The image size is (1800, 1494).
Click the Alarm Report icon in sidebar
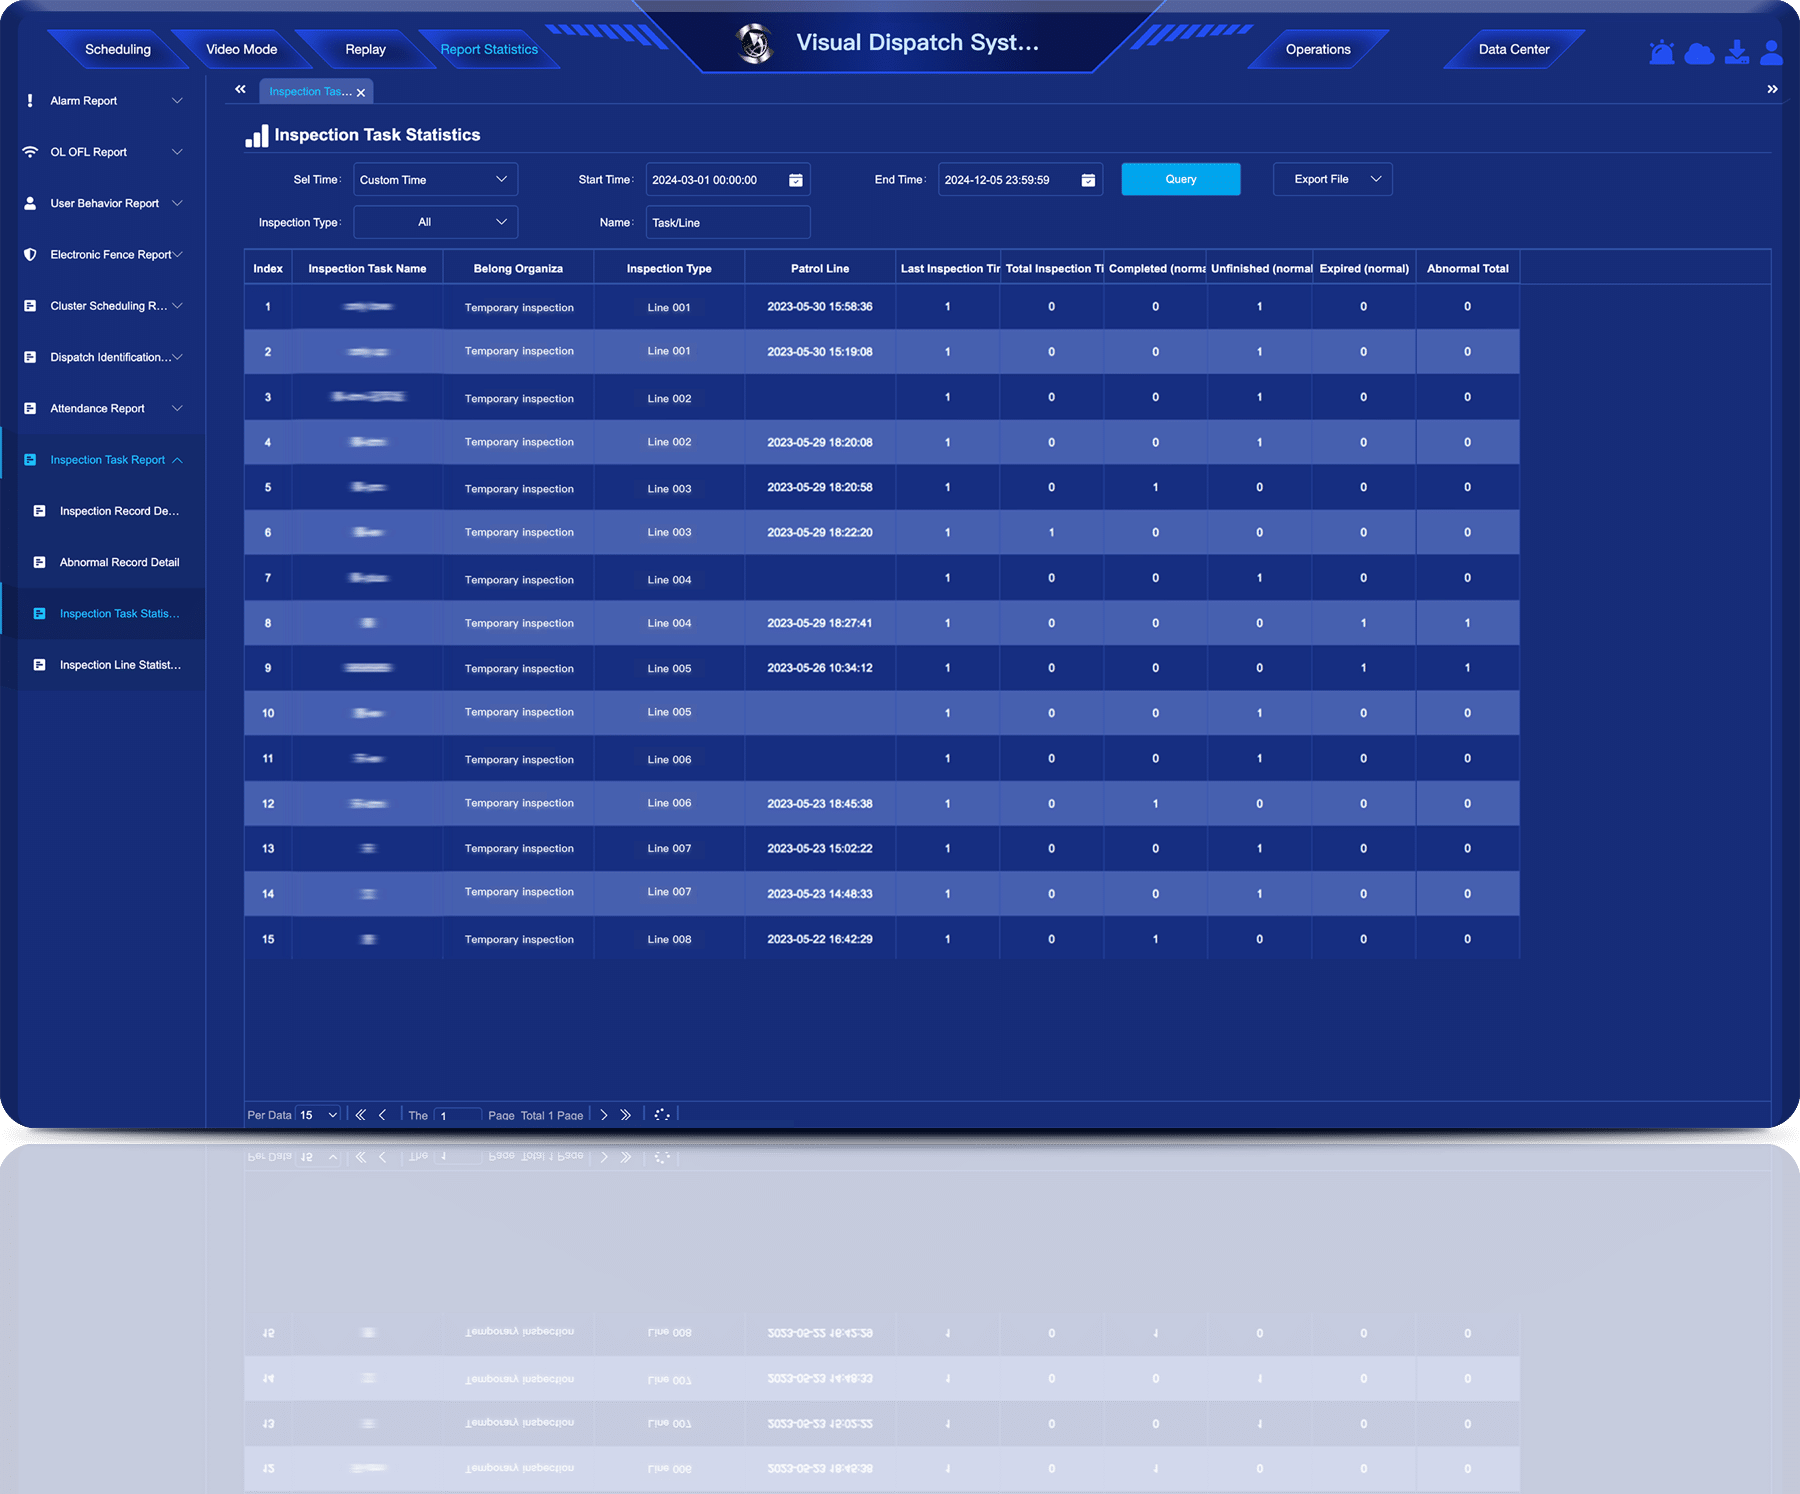click(31, 100)
